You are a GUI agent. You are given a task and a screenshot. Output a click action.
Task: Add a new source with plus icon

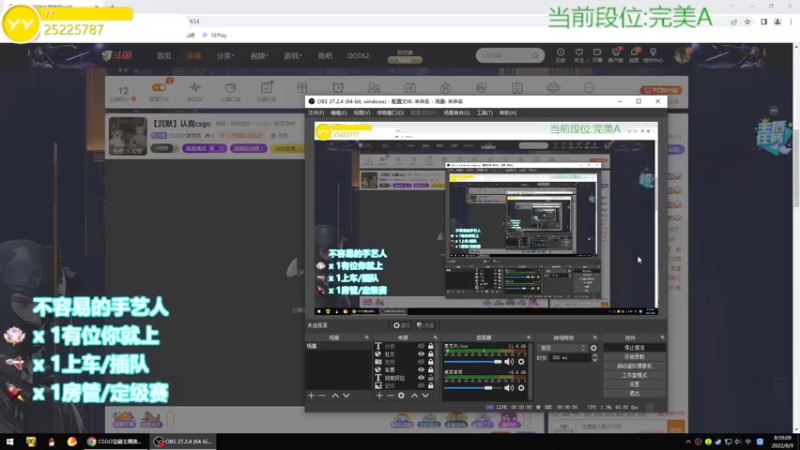point(379,395)
